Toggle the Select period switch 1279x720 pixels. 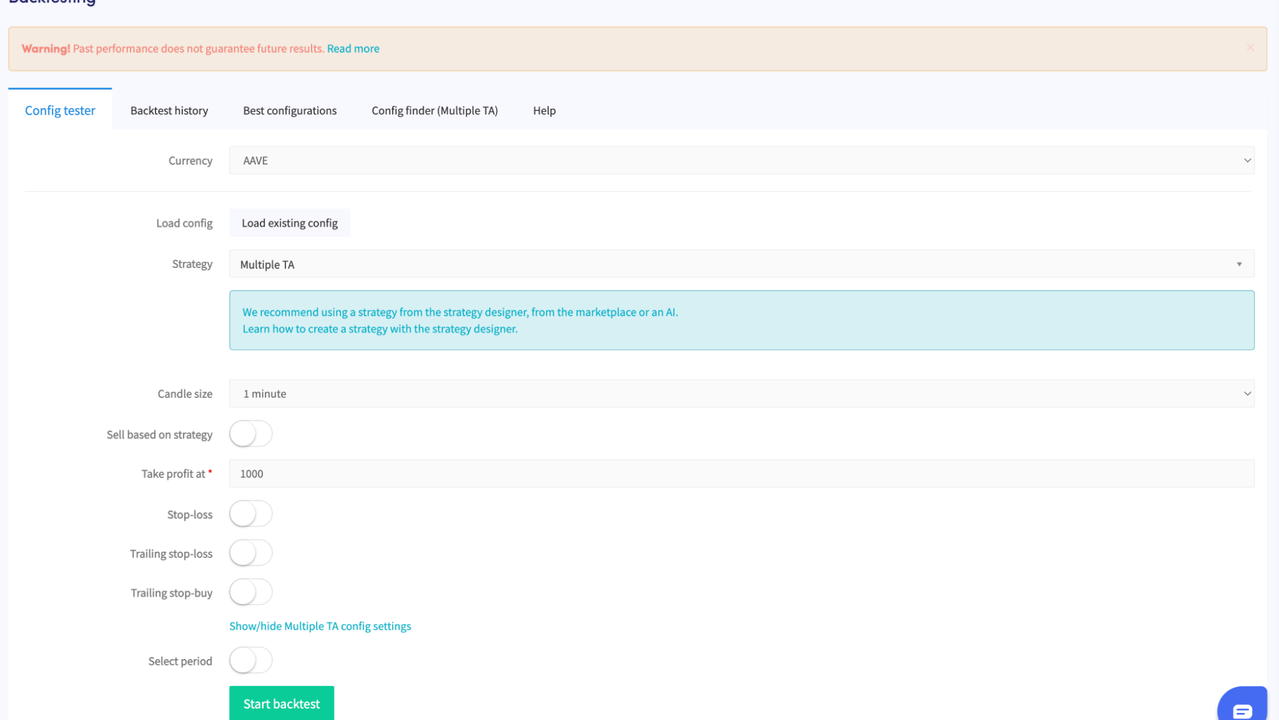click(x=250, y=661)
